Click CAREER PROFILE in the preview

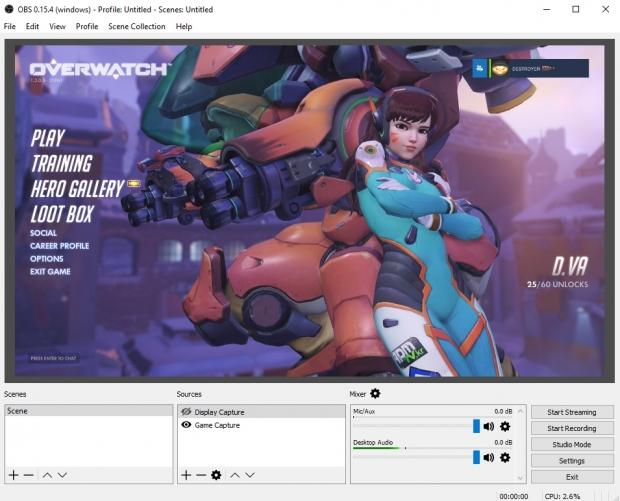[x=60, y=246]
